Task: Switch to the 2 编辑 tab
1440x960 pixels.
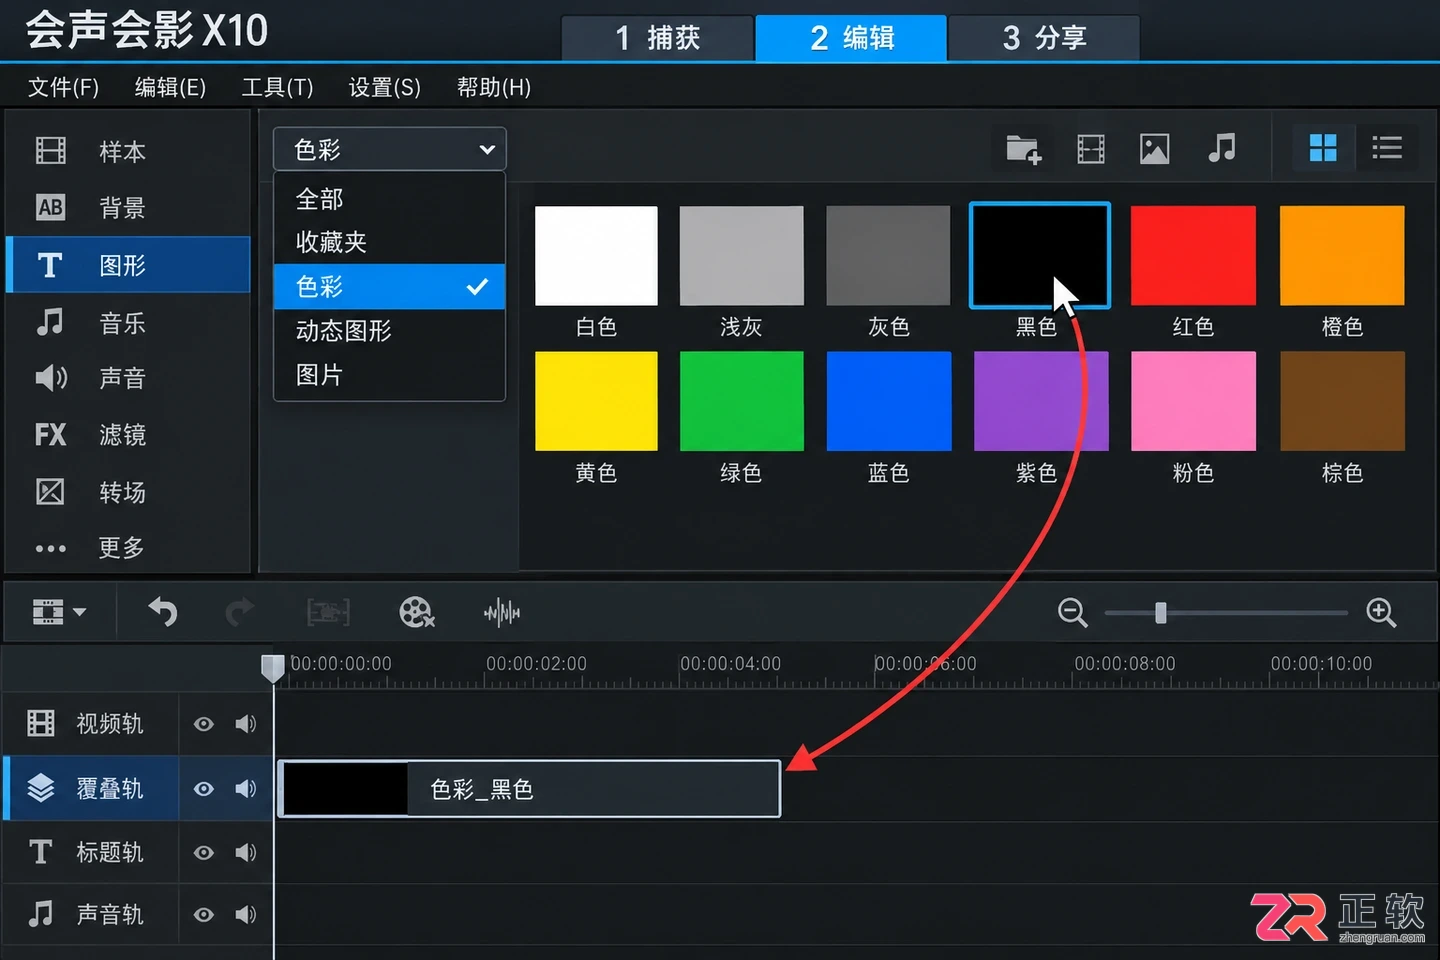Action: [851, 38]
